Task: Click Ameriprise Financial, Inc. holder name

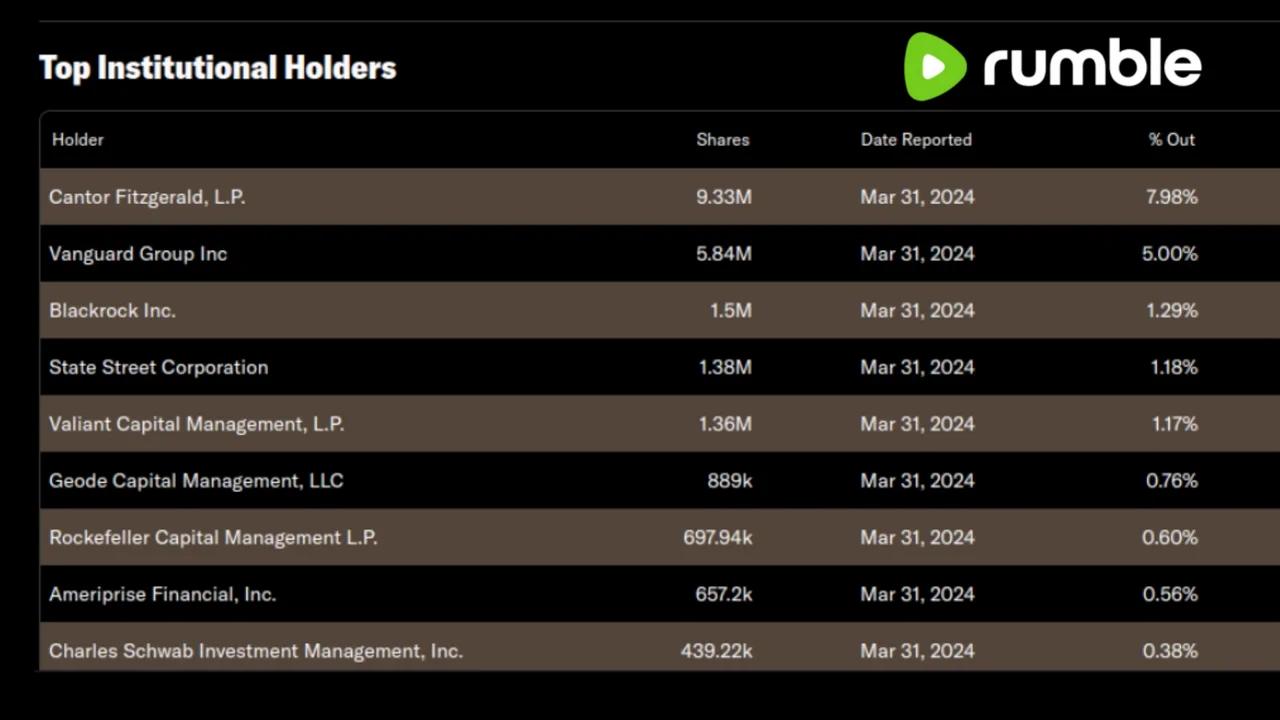Action: tap(162, 594)
